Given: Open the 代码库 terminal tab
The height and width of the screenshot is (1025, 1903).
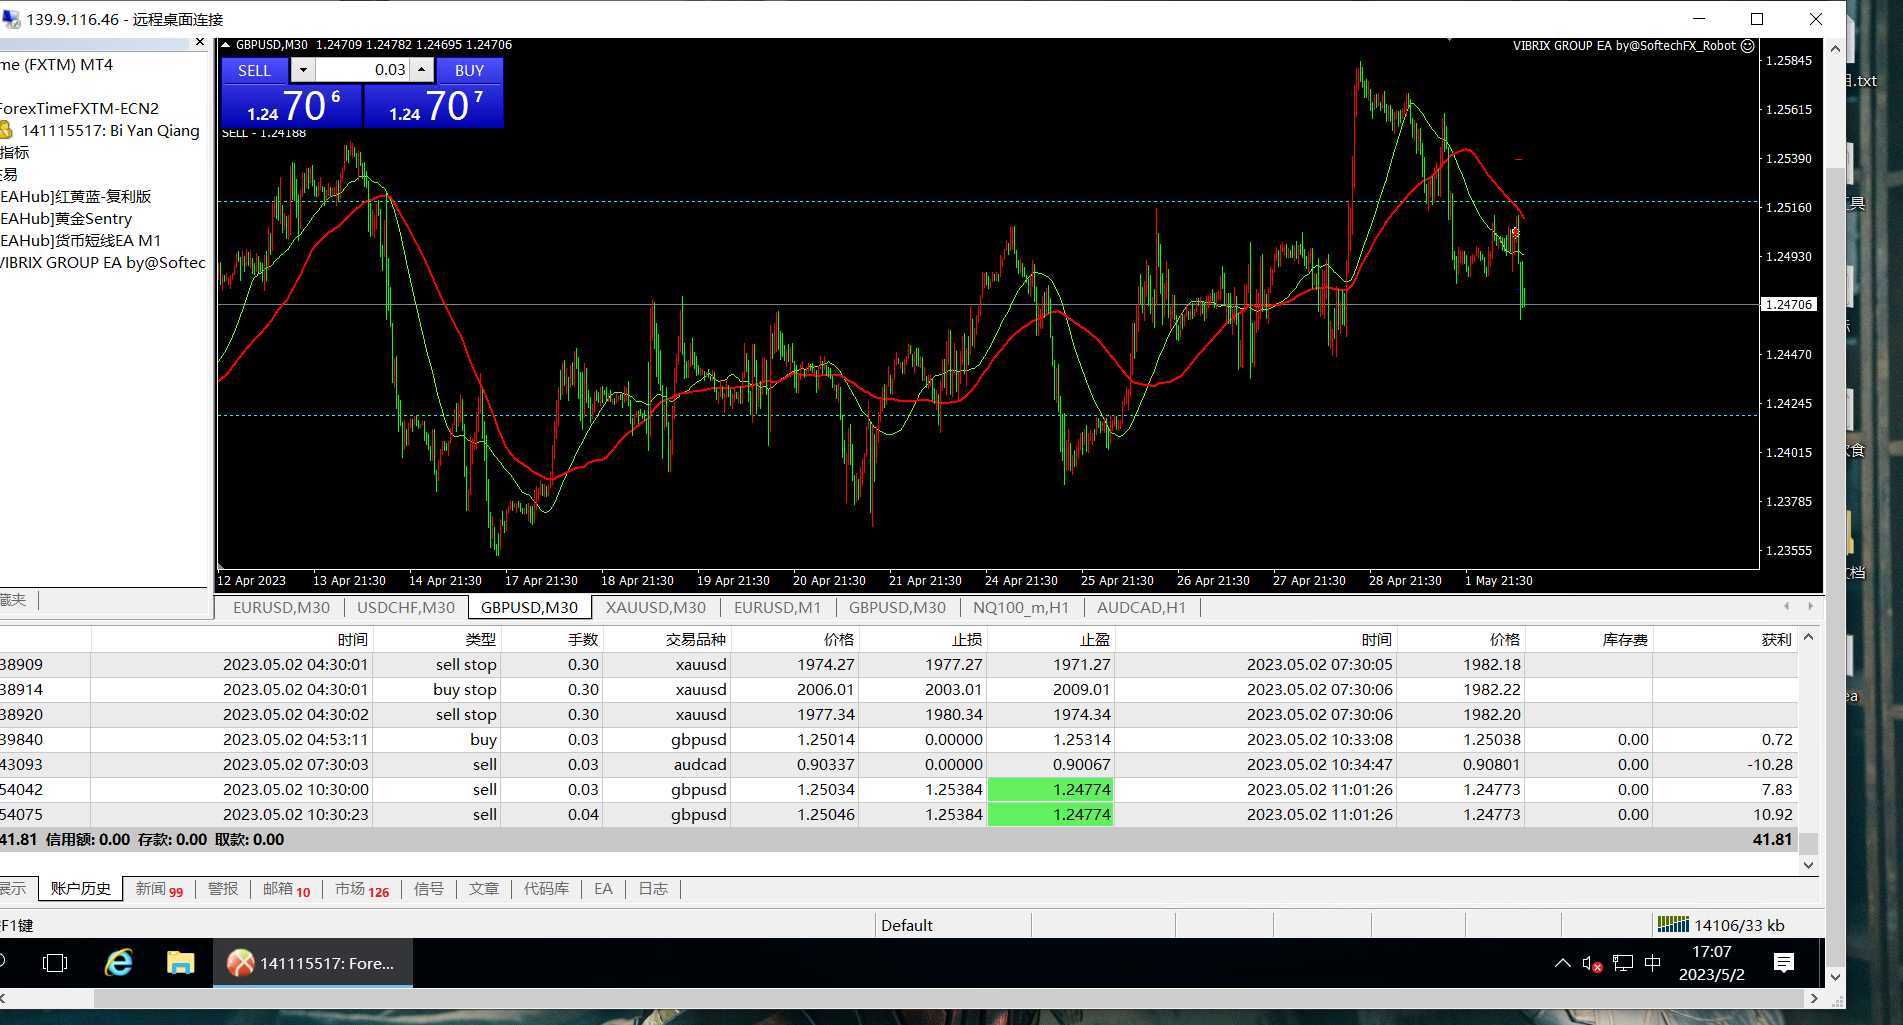Looking at the screenshot, I should tap(547, 889).
